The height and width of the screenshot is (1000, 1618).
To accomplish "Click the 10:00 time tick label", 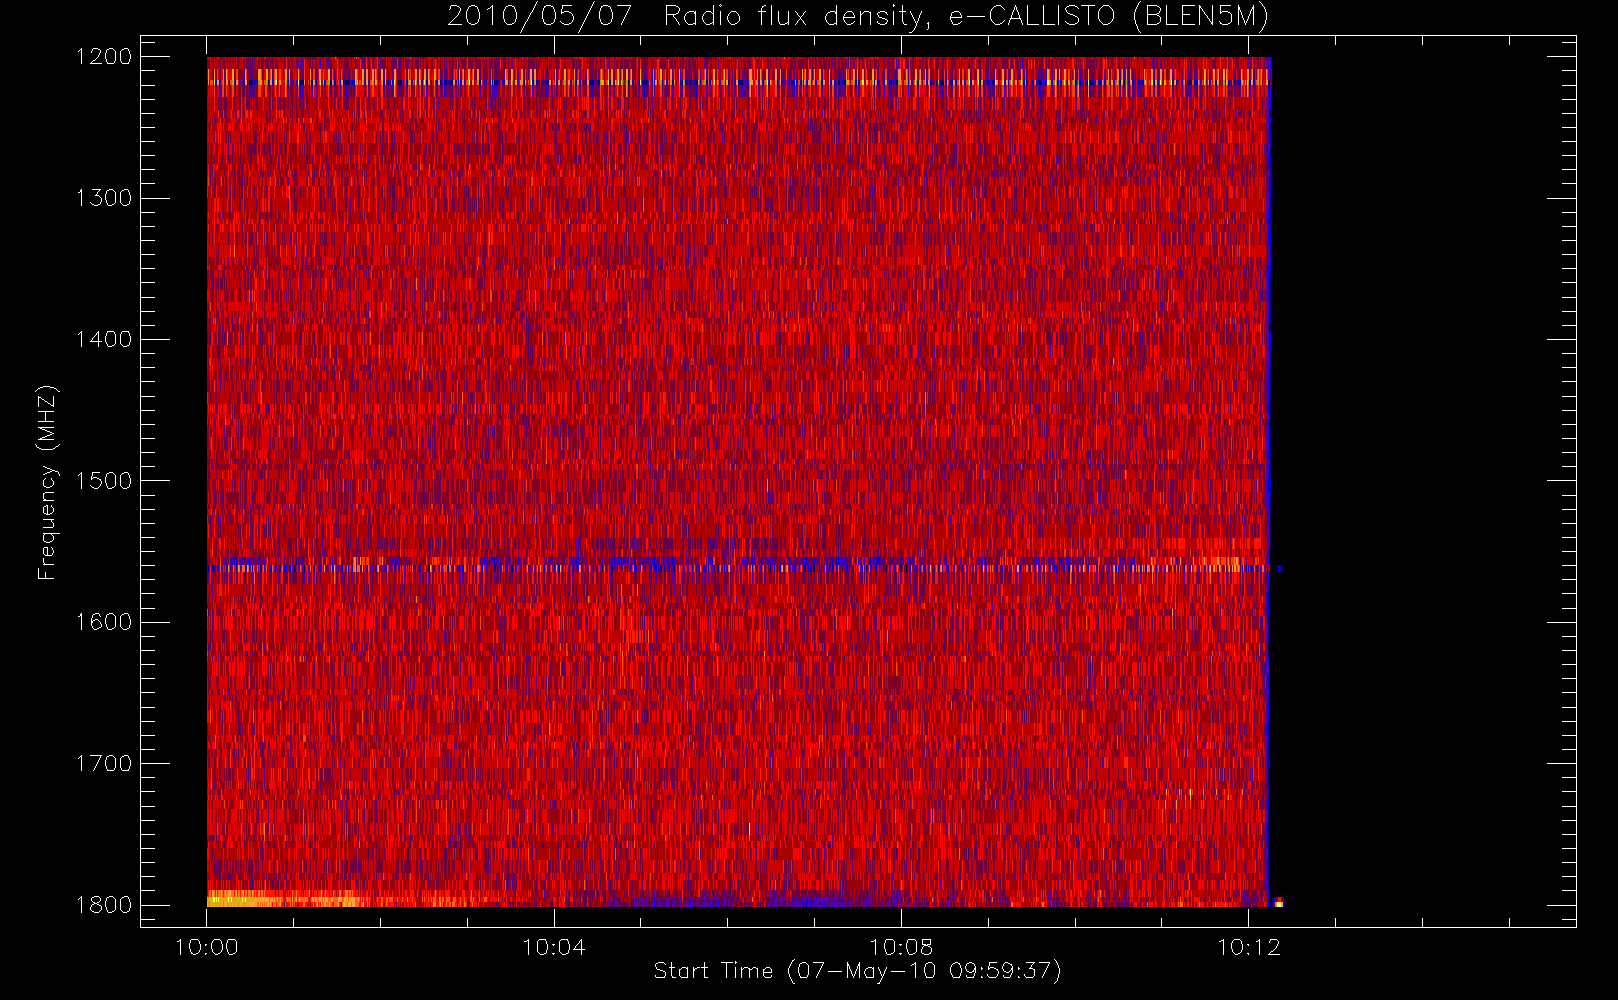I will (207, 947).
